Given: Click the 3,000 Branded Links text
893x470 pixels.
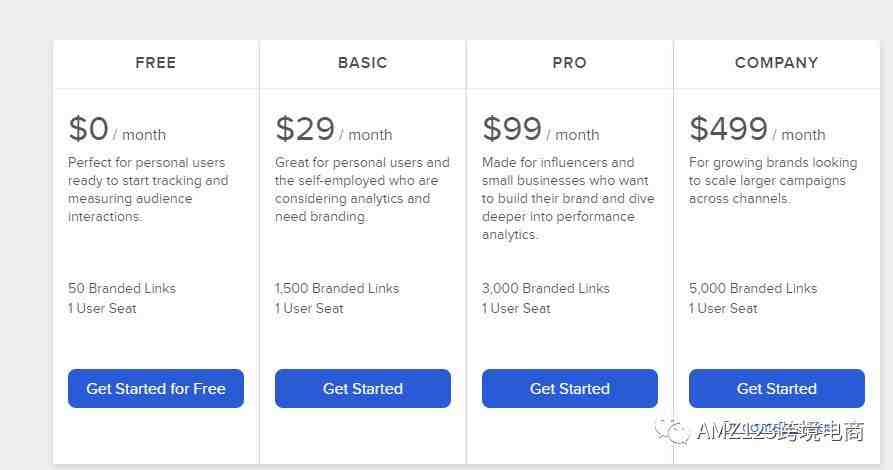Looking at the screenshot, I should click(546, 288).
